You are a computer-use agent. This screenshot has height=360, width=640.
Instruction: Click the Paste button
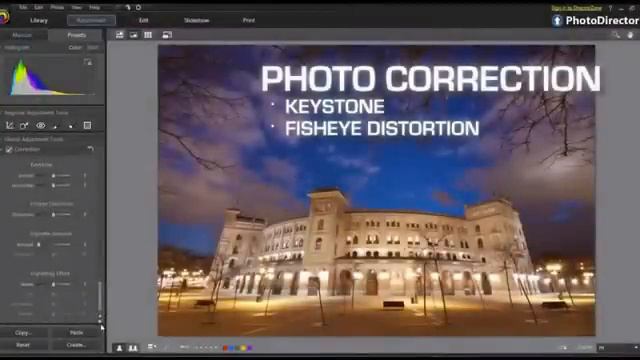(76, 333)
